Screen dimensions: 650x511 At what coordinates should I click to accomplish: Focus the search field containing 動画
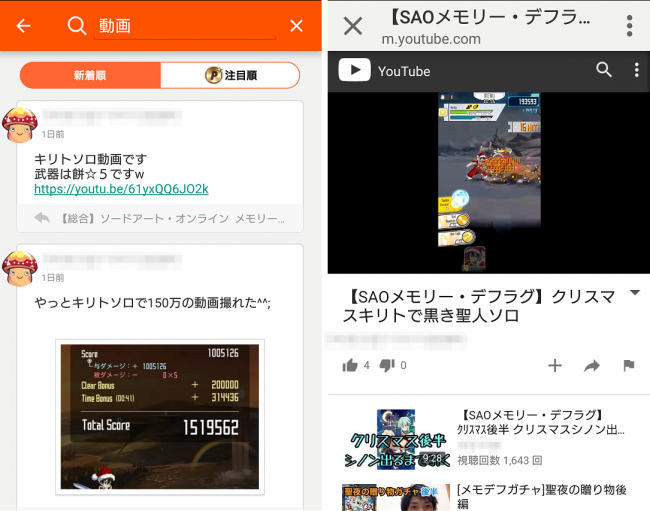[x=185, y=26]
